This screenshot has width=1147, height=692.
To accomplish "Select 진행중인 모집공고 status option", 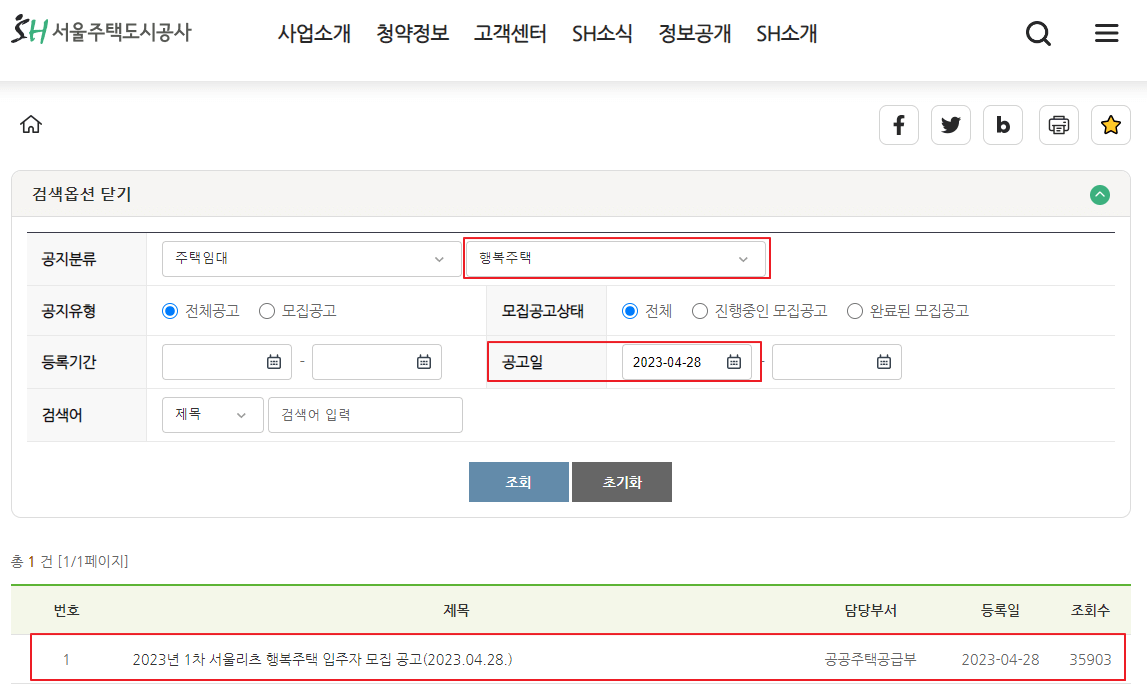I will pos(700,309).
